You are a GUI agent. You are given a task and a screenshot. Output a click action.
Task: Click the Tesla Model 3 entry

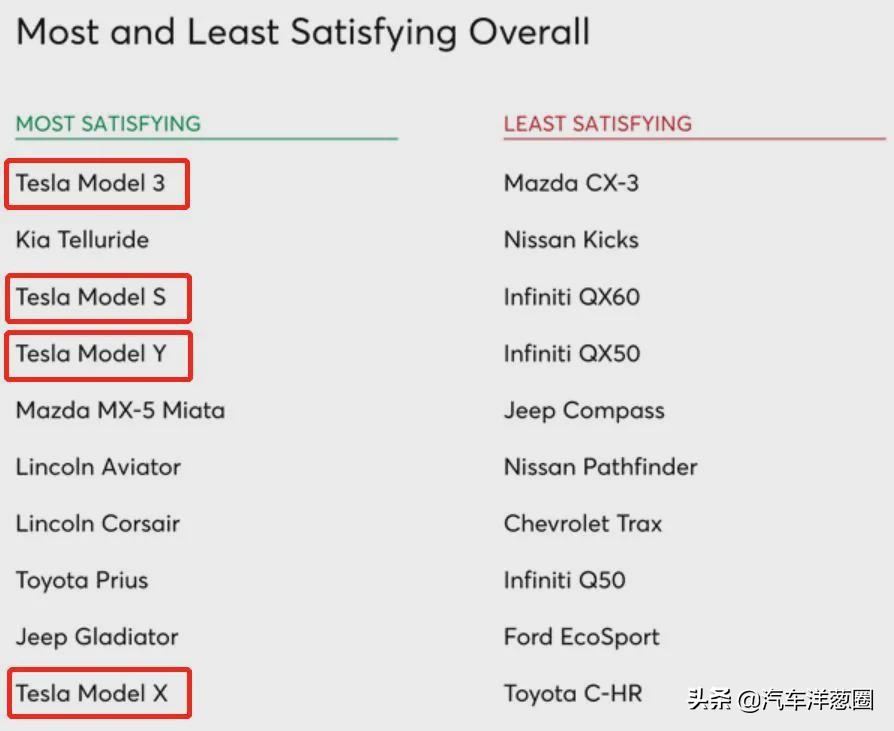point(90,183)
